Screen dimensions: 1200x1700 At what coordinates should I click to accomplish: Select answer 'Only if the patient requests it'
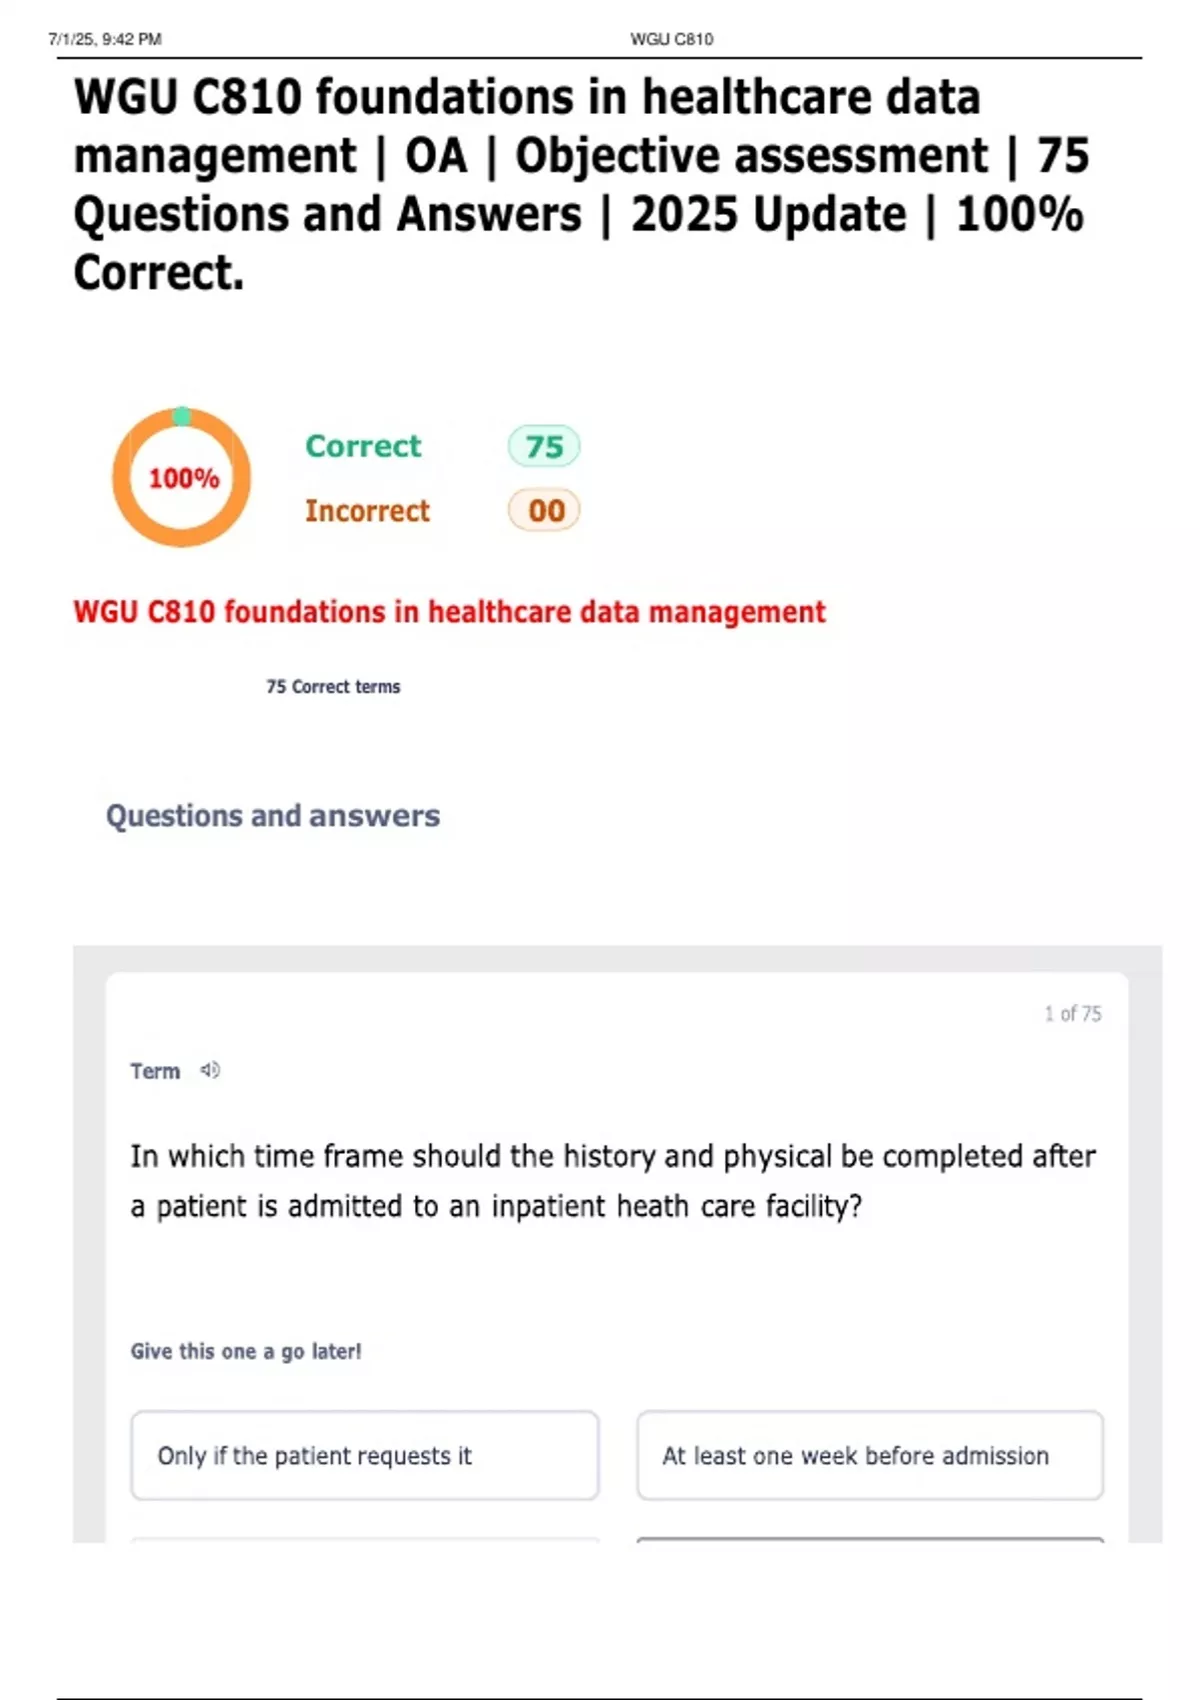365,1455
